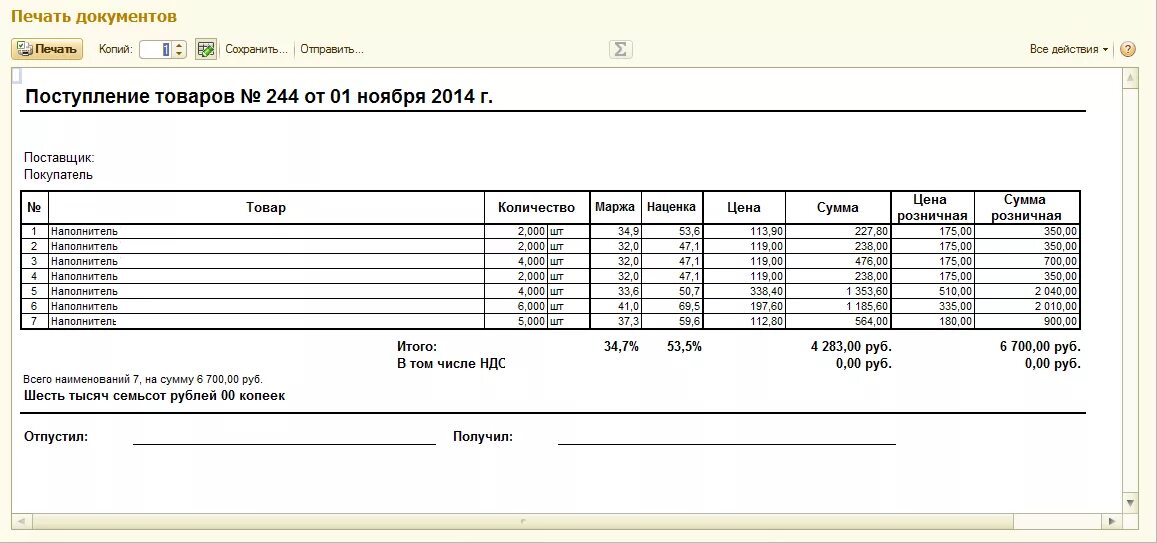
Task: Open help via question mark icon
Action: point(1127,49)
